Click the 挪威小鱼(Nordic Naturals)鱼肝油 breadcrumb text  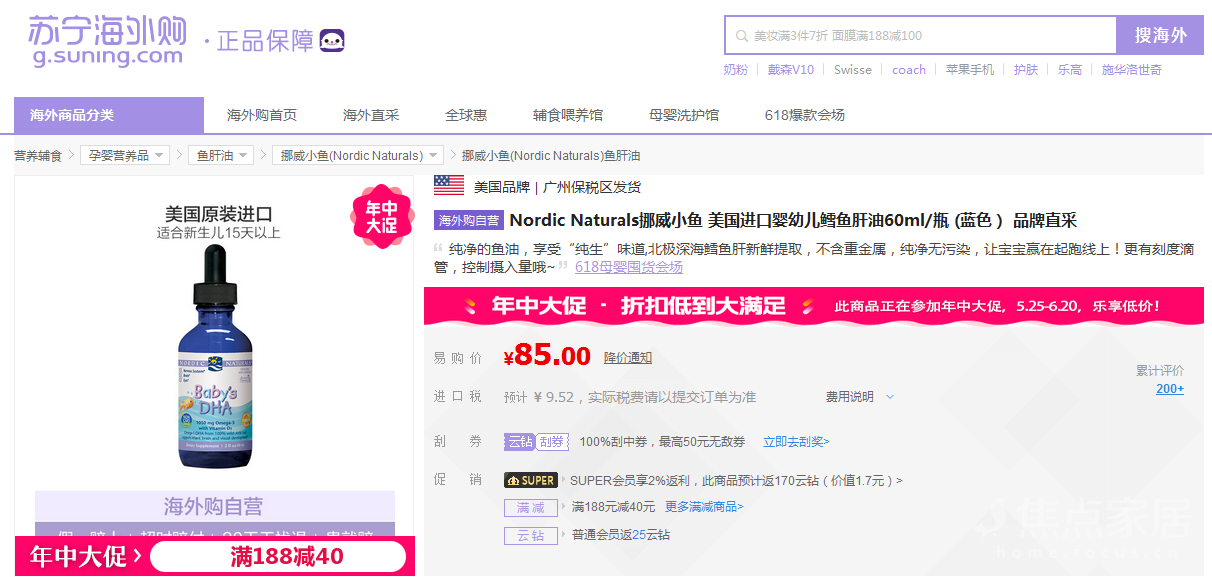click(551, 156)
